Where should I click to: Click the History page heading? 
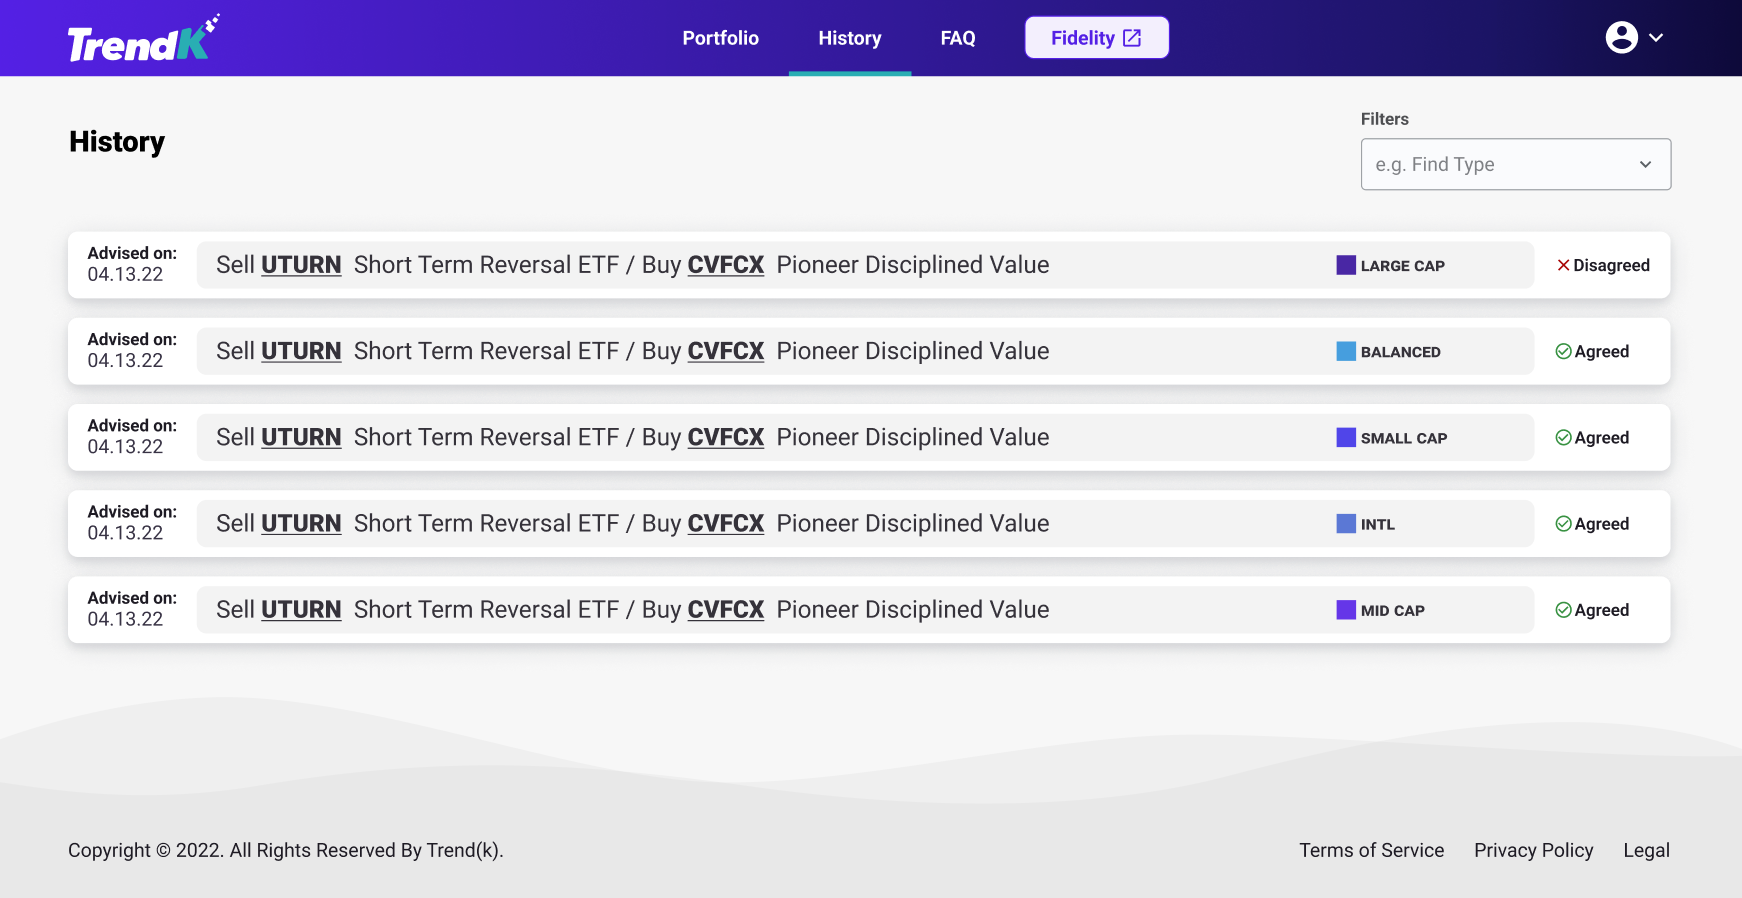(x=117, y=142)
